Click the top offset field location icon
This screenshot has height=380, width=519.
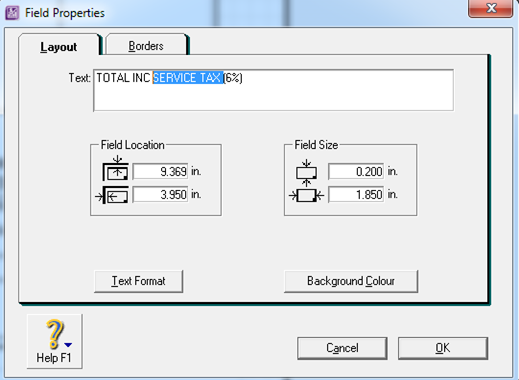coord(116,169)
